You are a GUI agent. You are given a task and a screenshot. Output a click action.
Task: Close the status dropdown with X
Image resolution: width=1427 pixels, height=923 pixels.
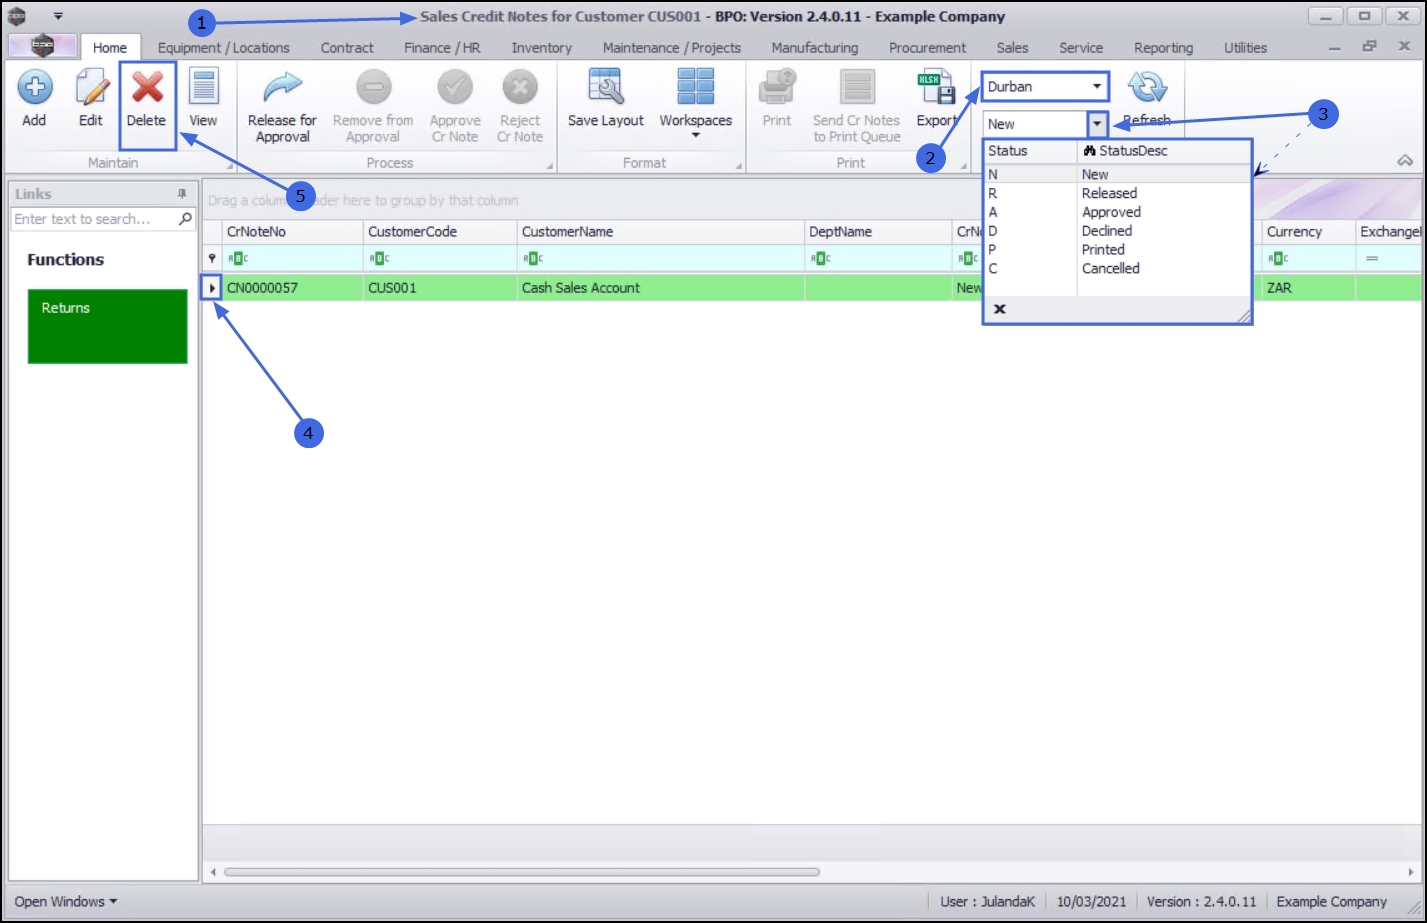pyautogui.click(x=999, y=309)
